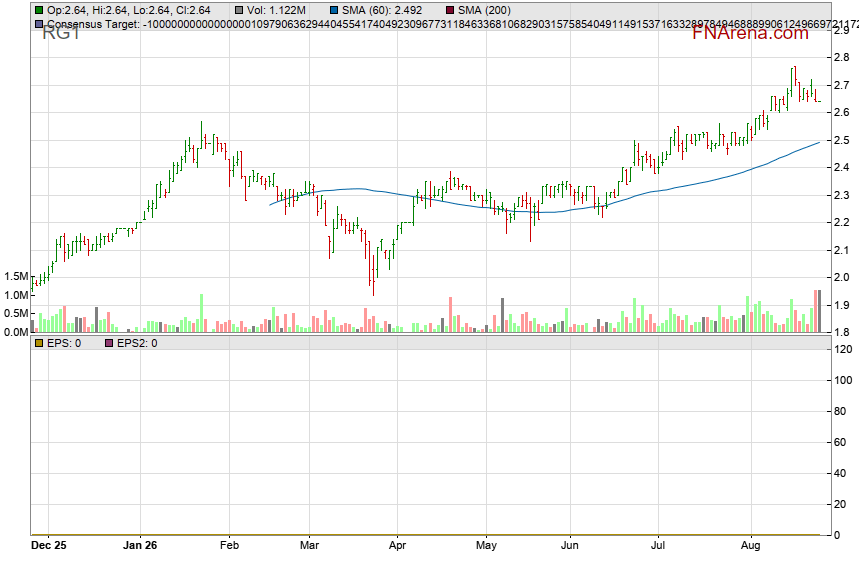The image size is (859, 566).
Task: Click the Mar axis label
Action: tap(309, 545)
